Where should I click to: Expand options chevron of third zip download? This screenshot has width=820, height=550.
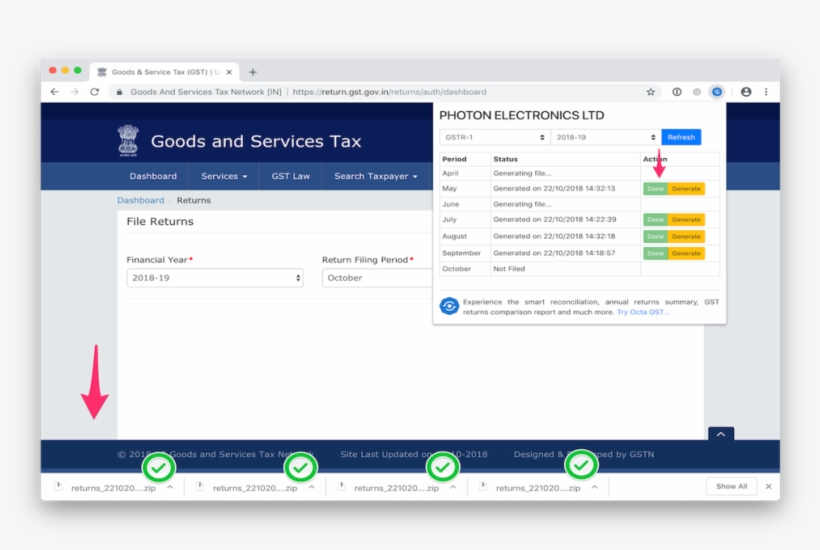[x=453, y=487]
